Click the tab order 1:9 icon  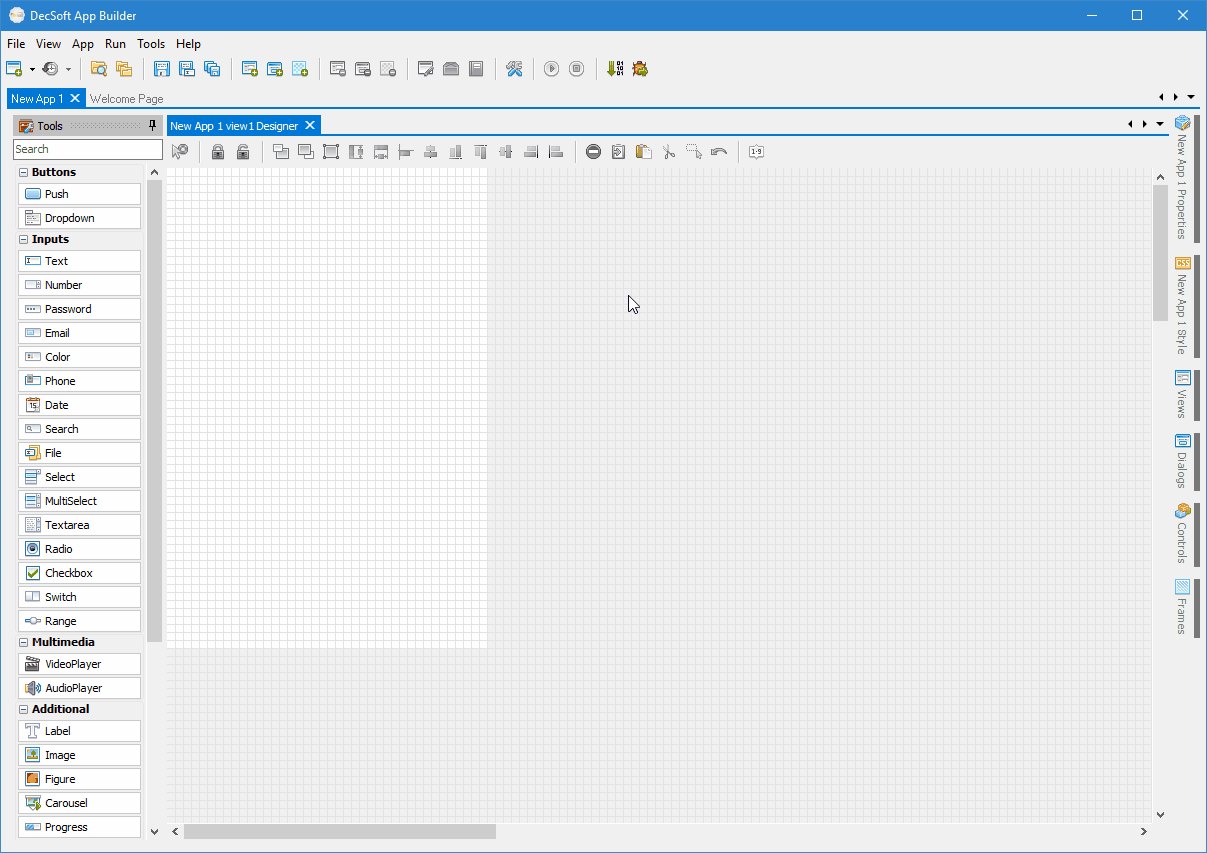[x=756, y=151]
